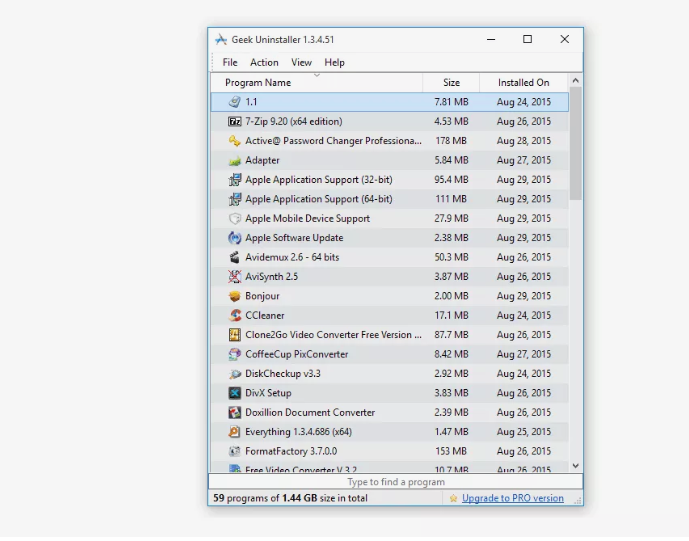Click the Avidemux 2.6 icon
The width and height of the screenshot is (689, 541).
235,258
